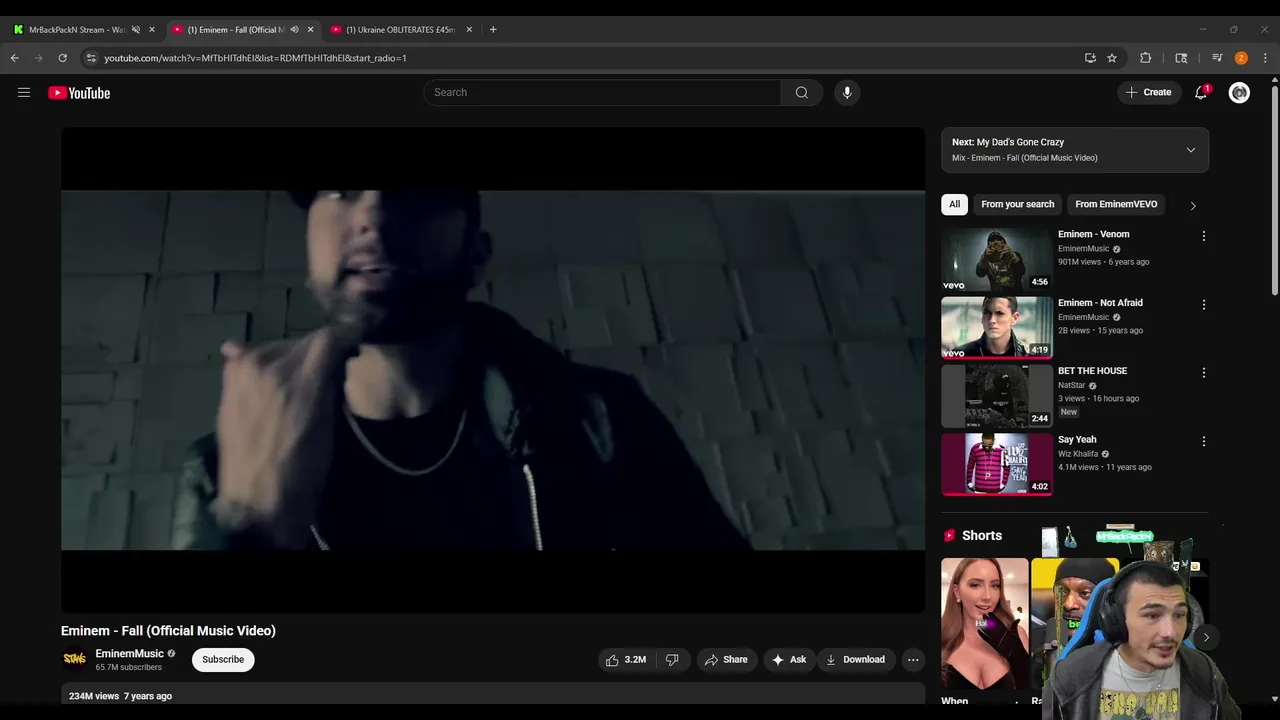1280x720 pixels.
Task: Click the video player to pause
Action: (493, 370)
